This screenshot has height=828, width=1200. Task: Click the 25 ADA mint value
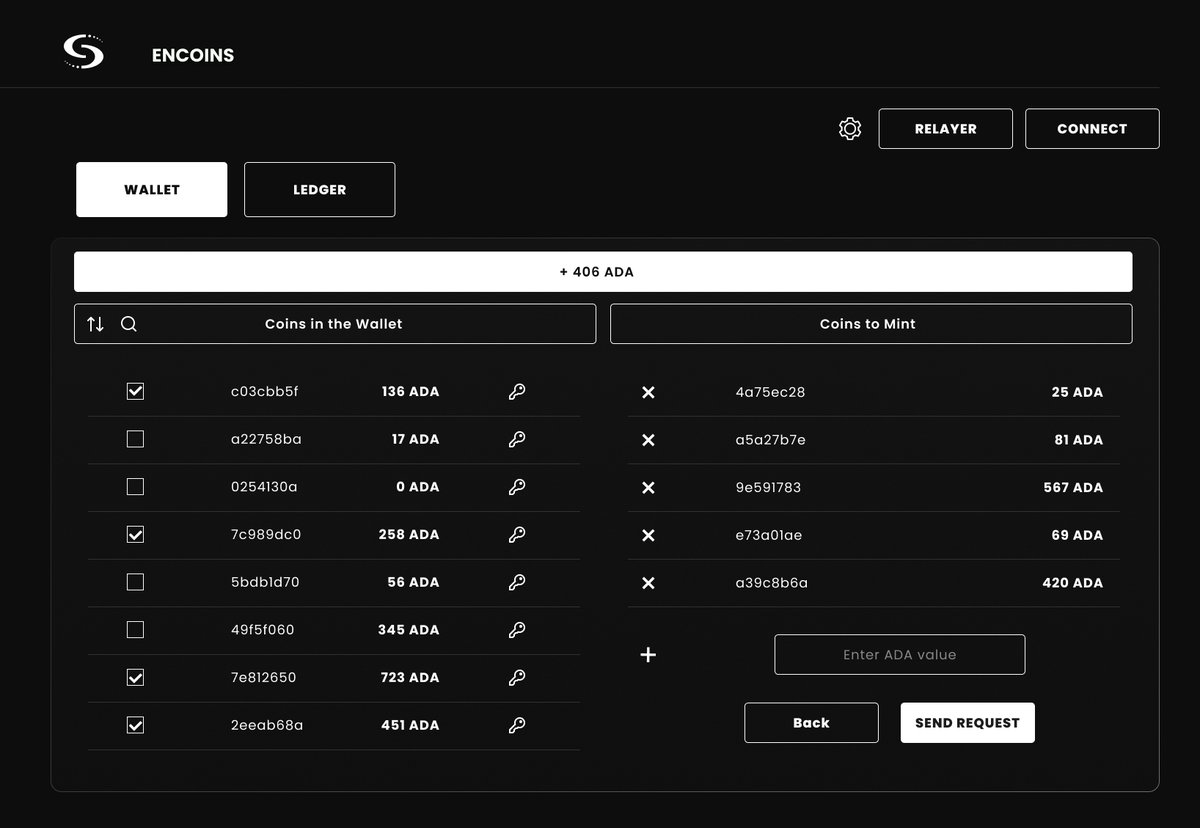pos(1078,392)
